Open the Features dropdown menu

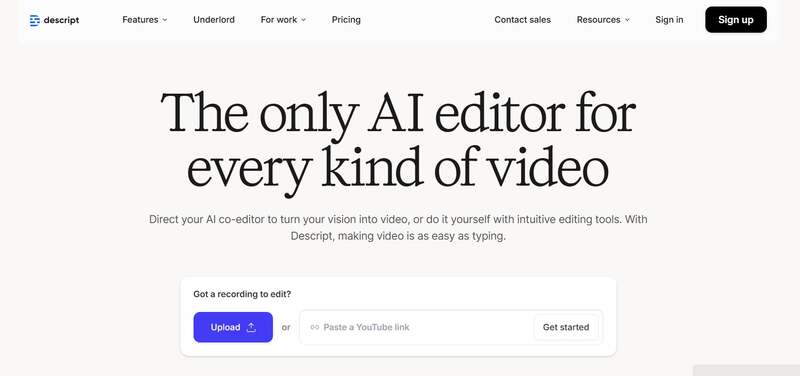coord(145,20)
